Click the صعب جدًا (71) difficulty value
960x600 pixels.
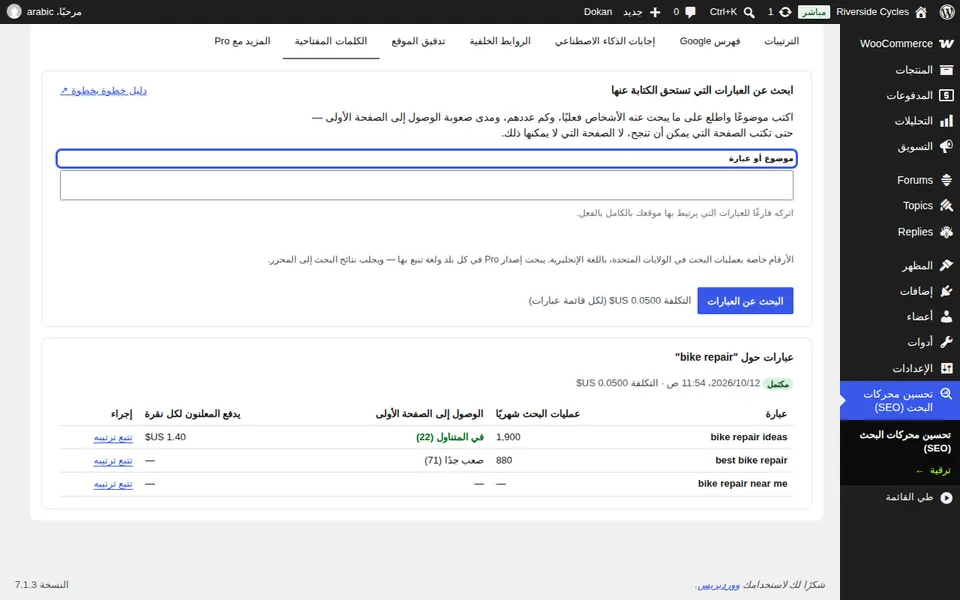(454, 460)
